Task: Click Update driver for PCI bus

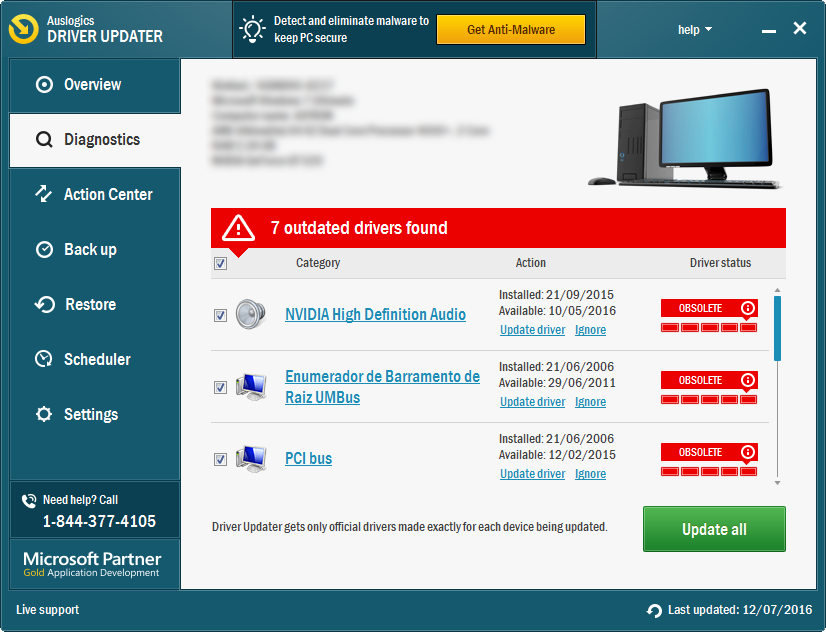Action: click(x=533, y=474)
